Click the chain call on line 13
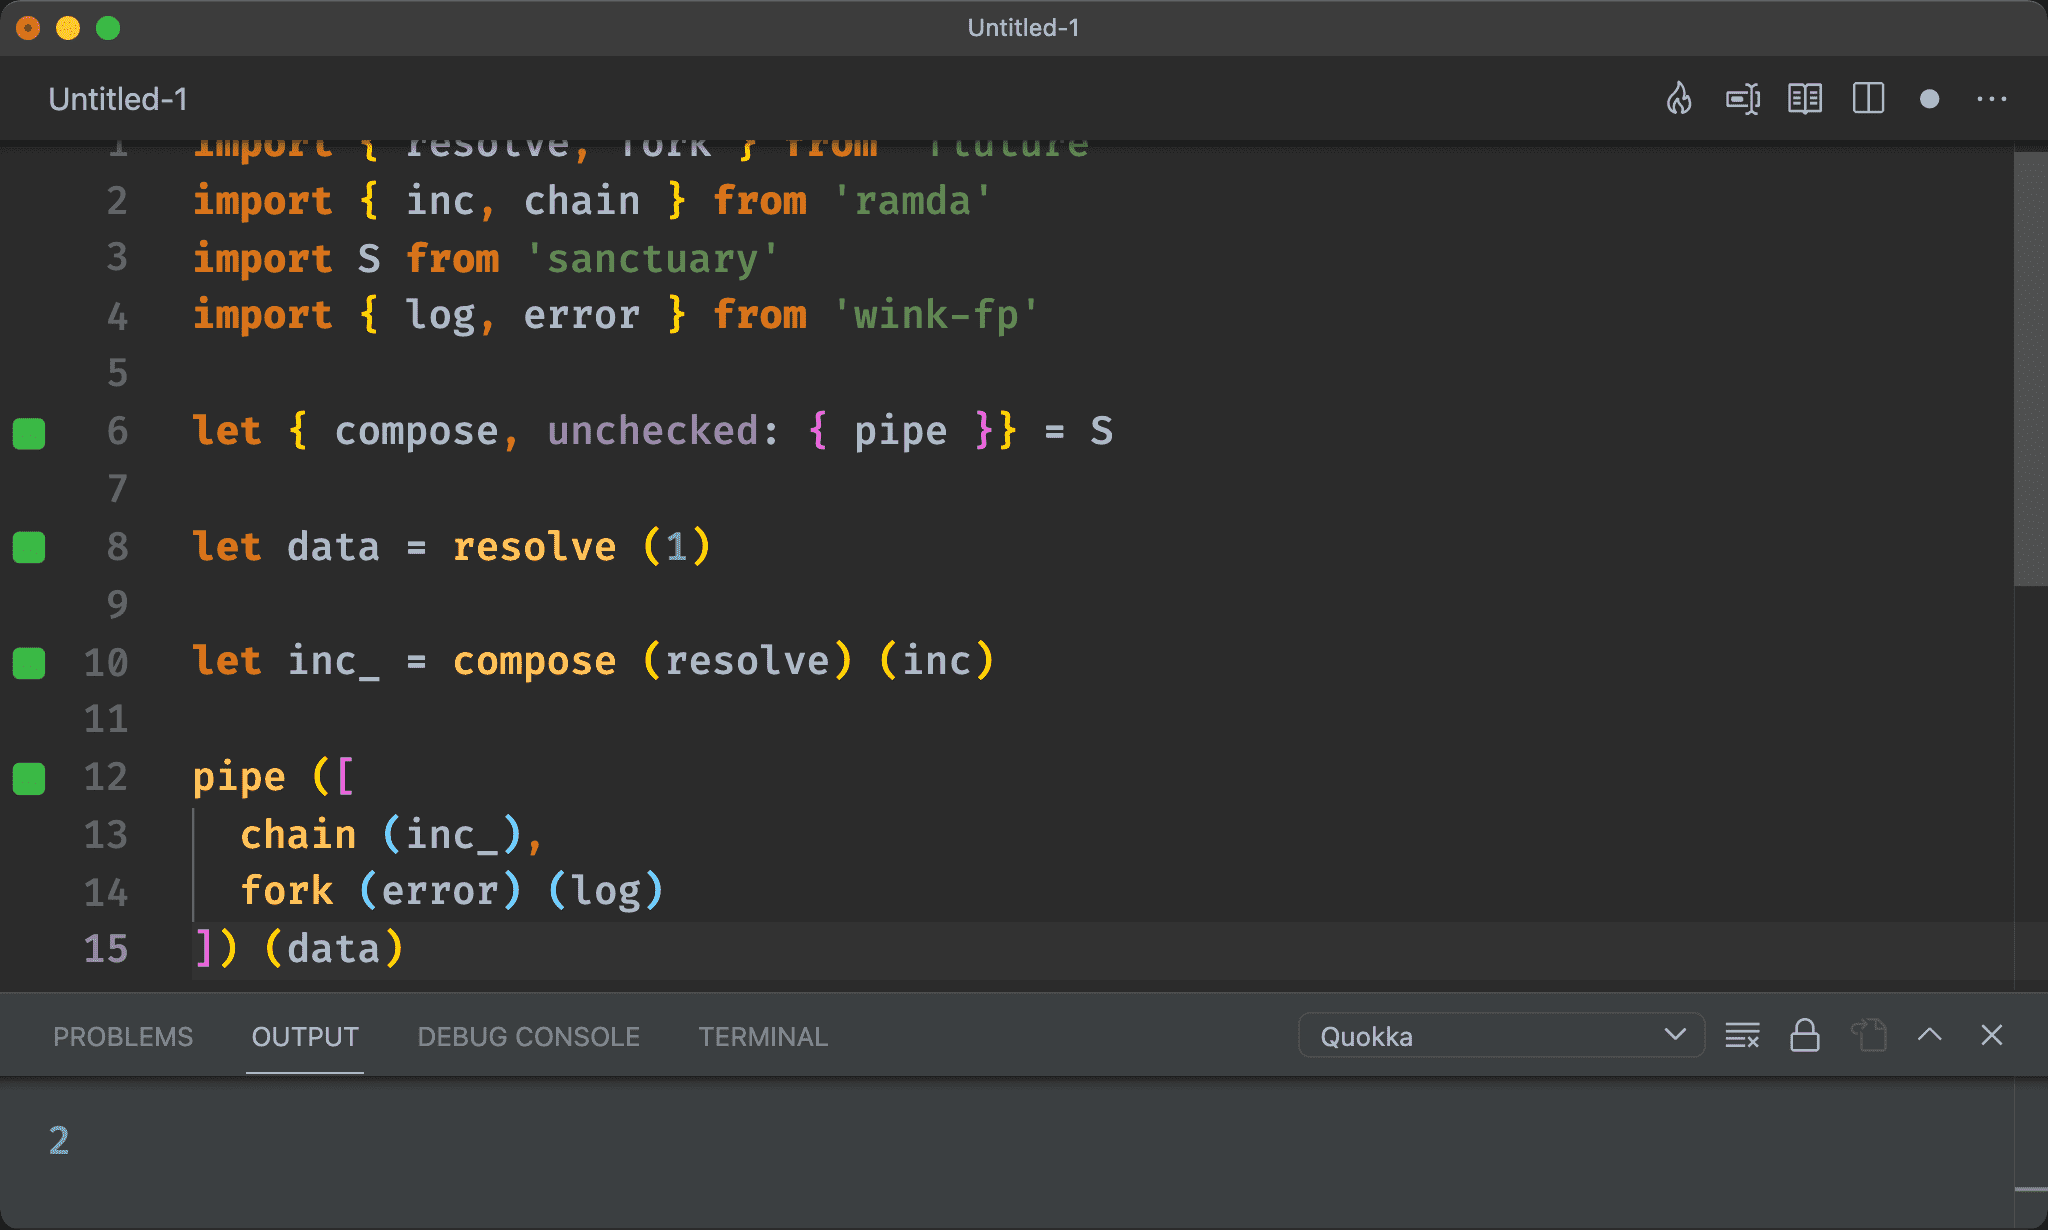This screenshot has width=2048, height=1230. (298, 835)
